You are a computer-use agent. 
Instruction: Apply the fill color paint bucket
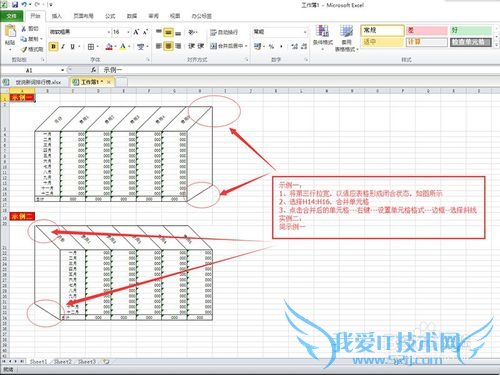109,47
